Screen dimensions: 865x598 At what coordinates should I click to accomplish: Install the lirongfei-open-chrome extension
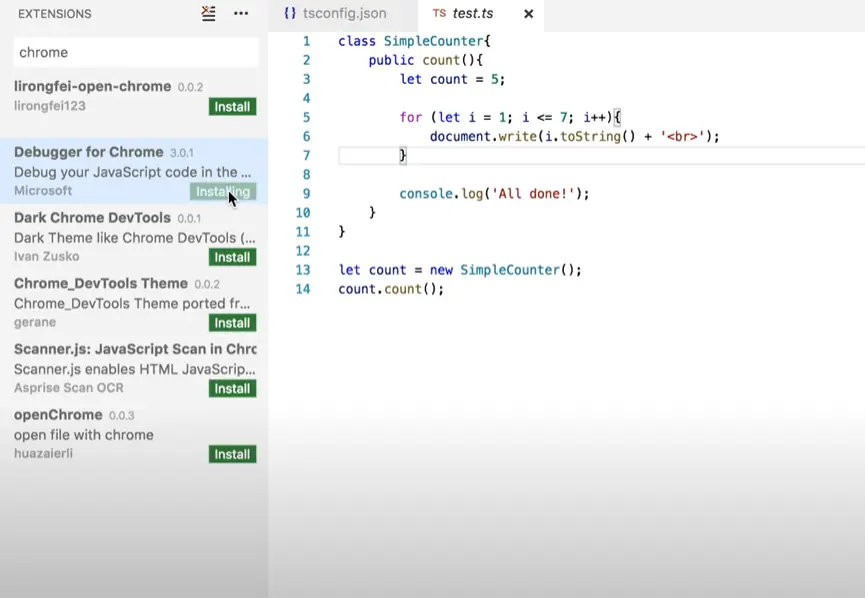[231, 106]
